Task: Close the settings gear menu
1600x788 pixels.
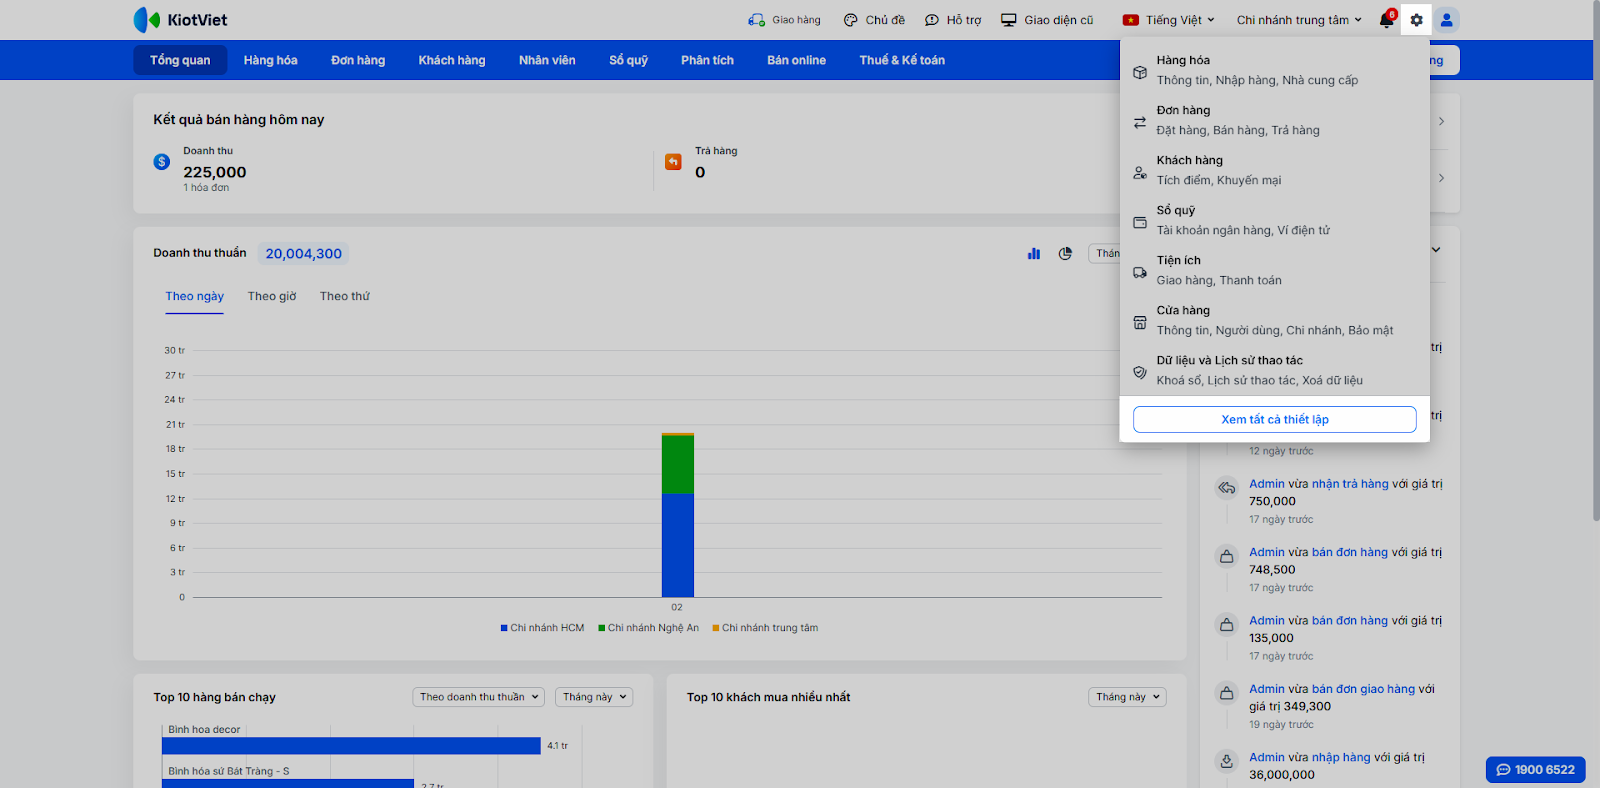Action: coord(1416,20)
